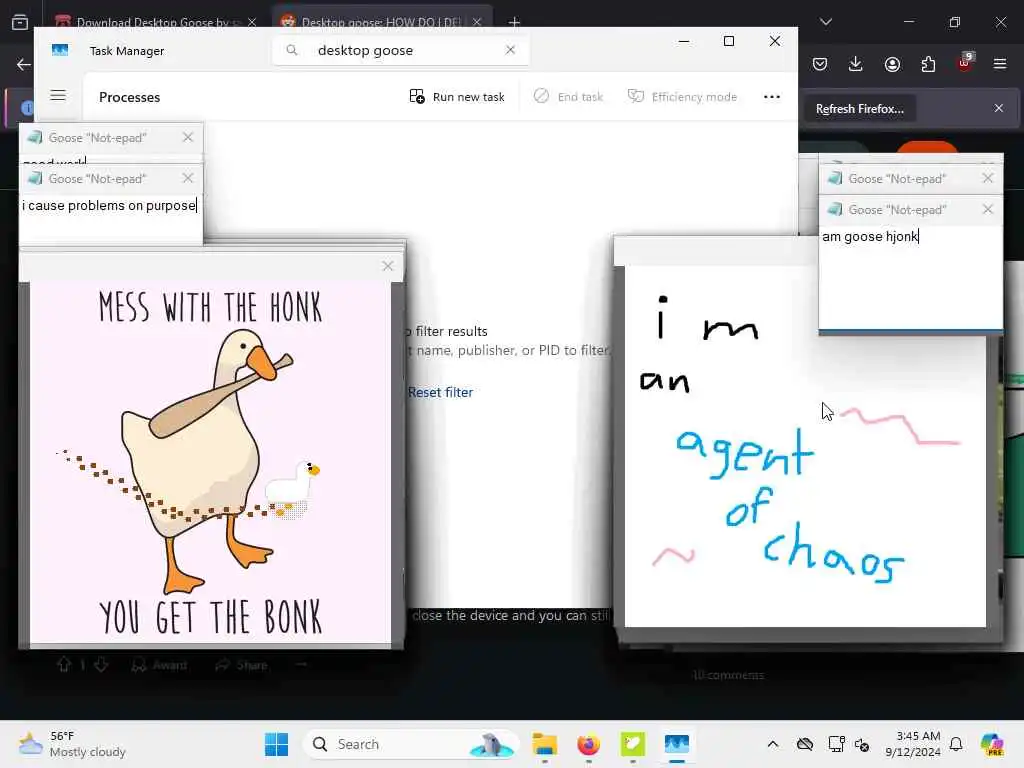Open Task Manager more options ellipsis
Viewport: 1024px width, 768px height.
point(771,97)
